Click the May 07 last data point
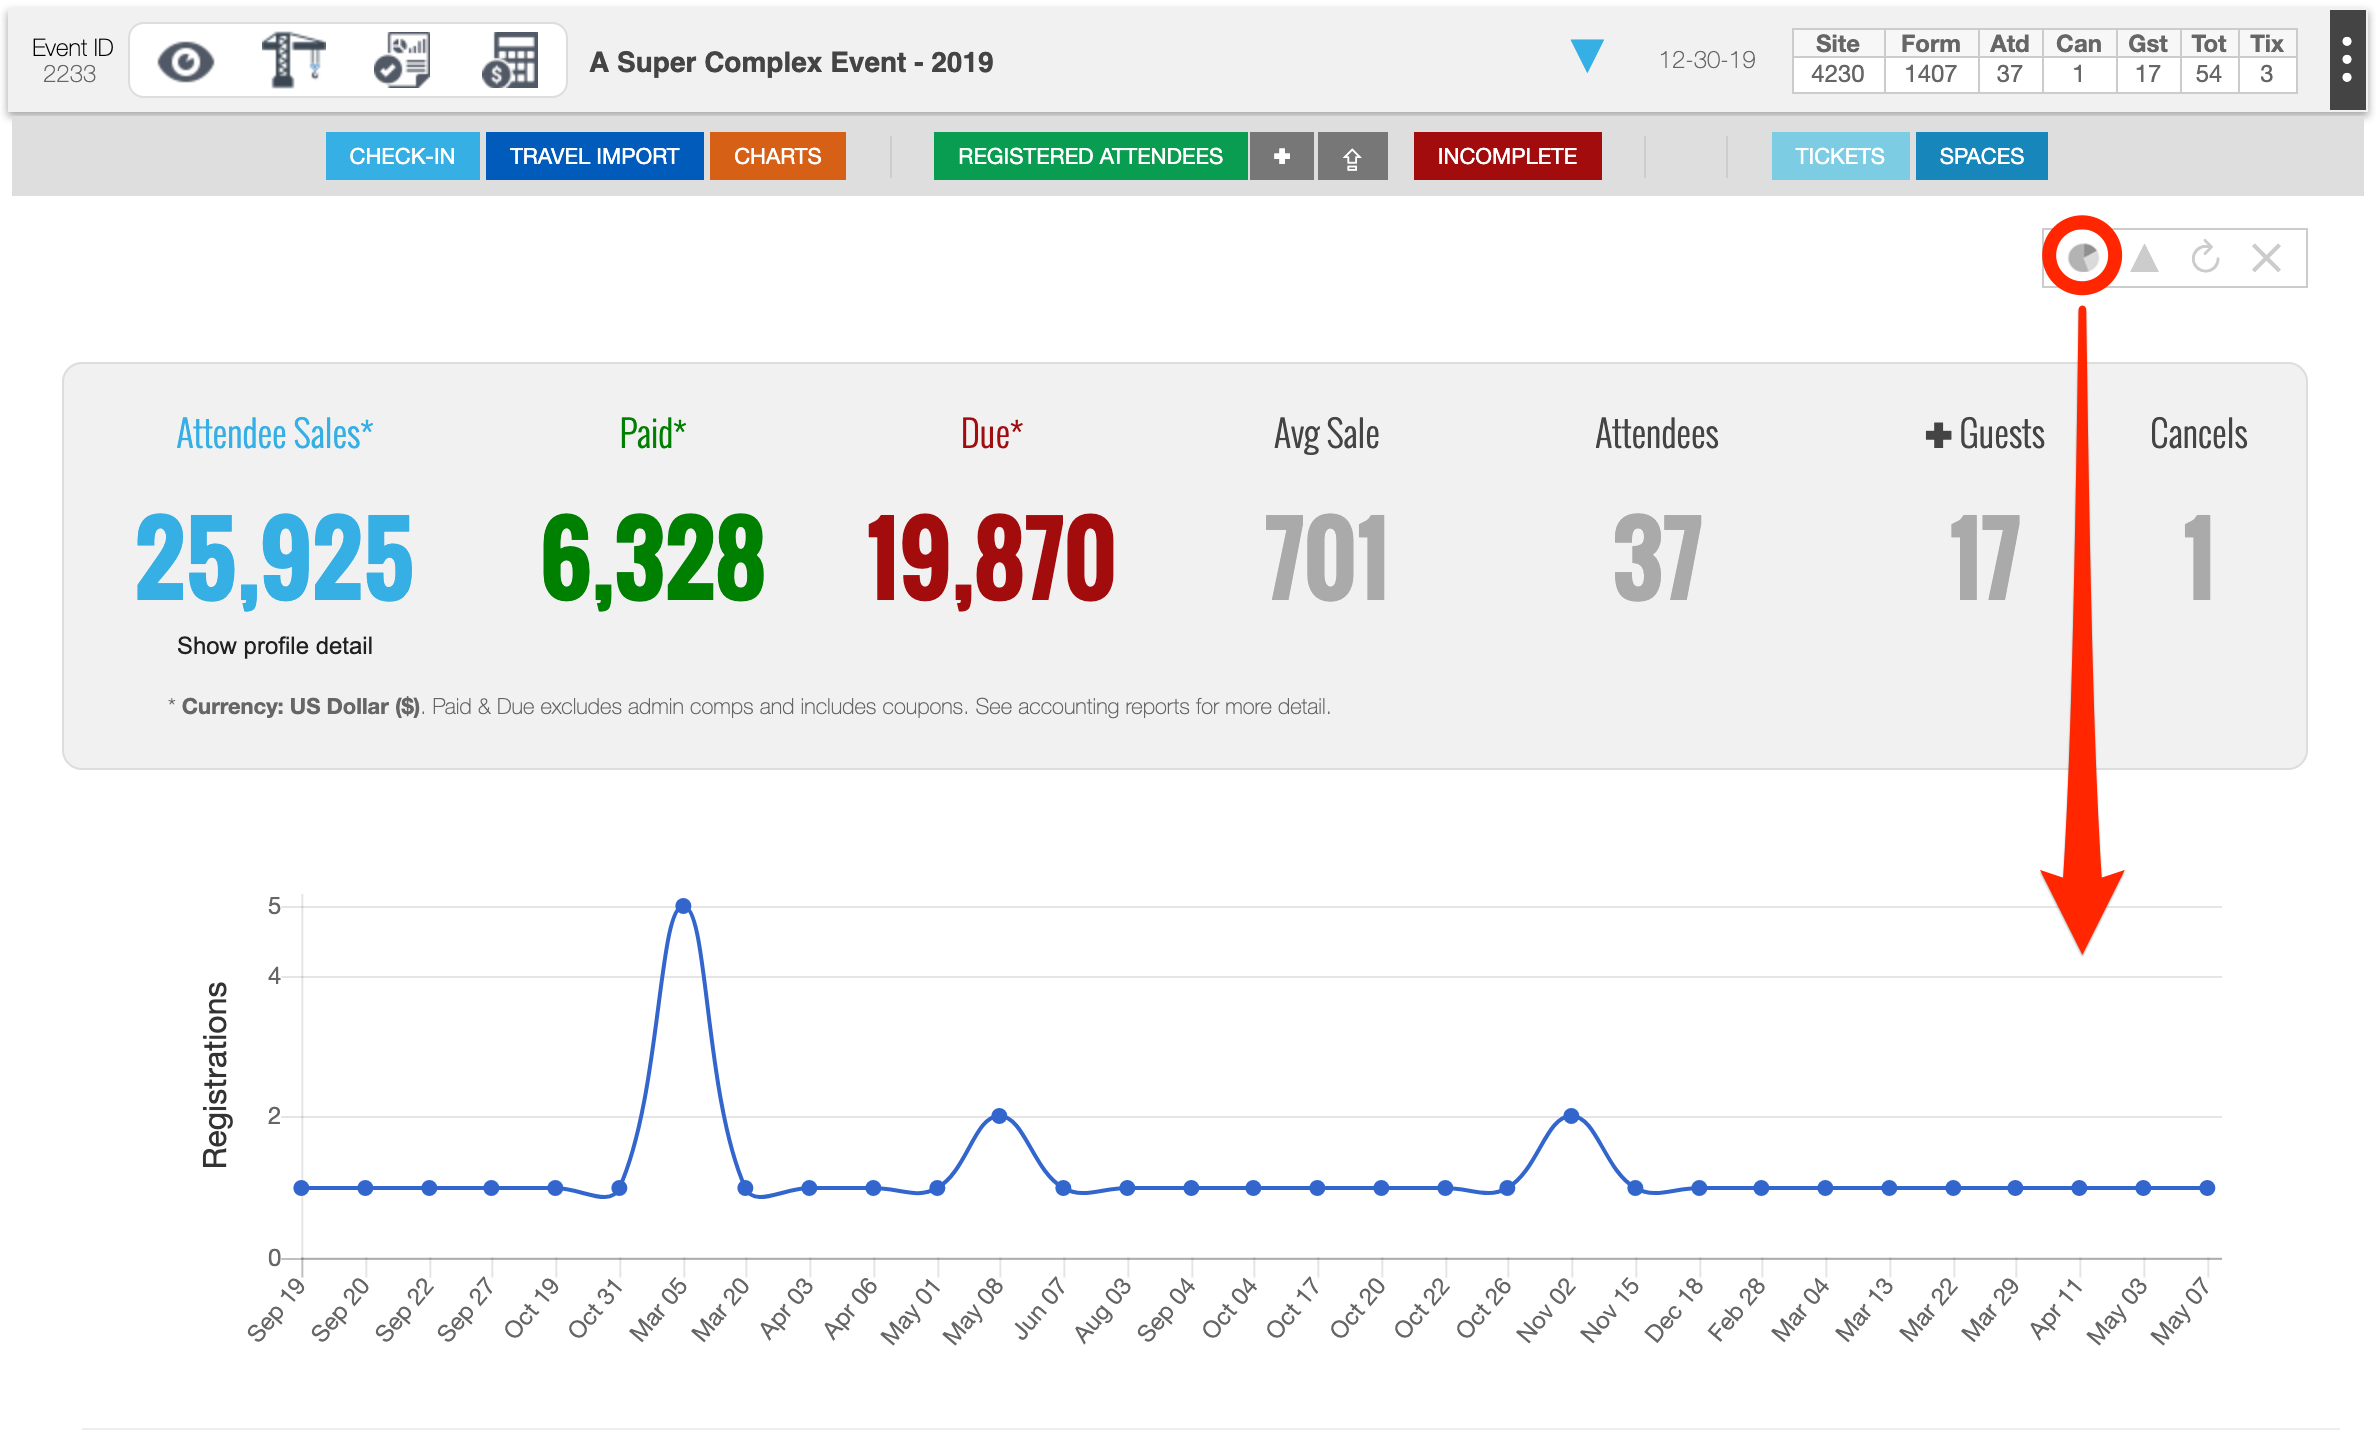Image resolution: width=2376 pixels, height=1448 pixels. (2207, 1188)
